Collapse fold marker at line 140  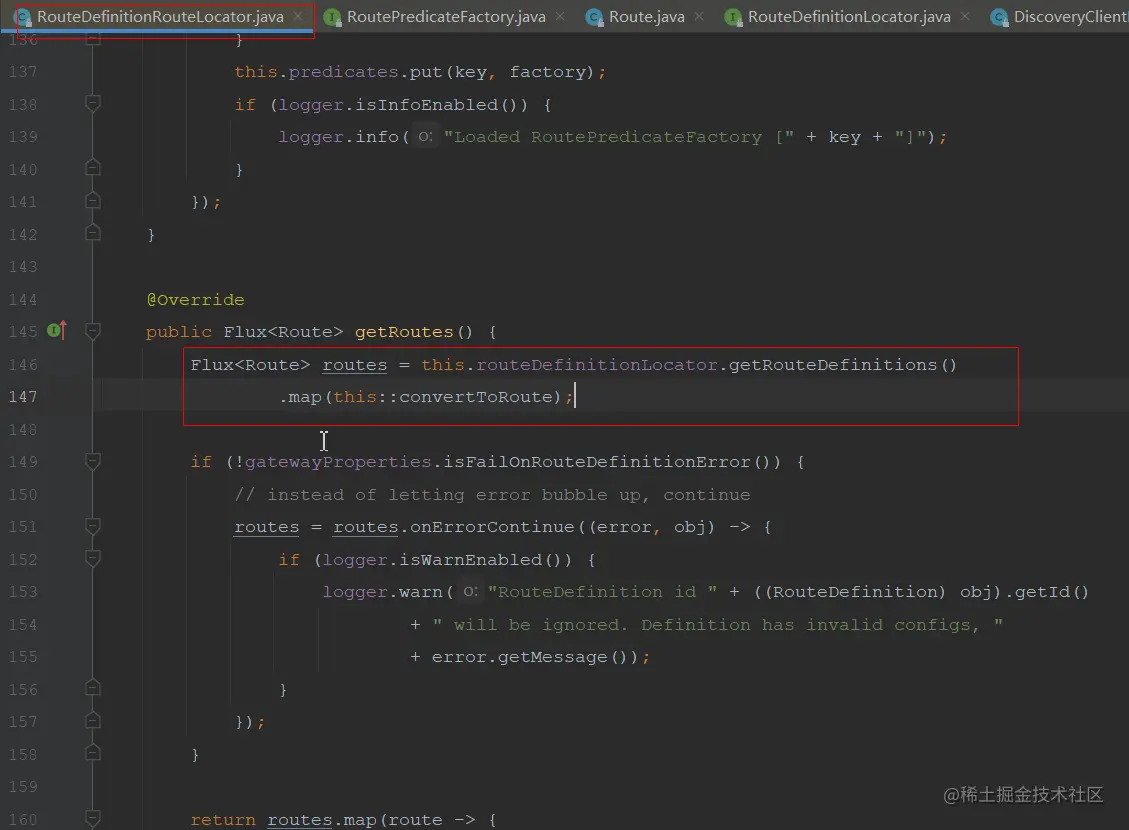click(x=93, y=168)
